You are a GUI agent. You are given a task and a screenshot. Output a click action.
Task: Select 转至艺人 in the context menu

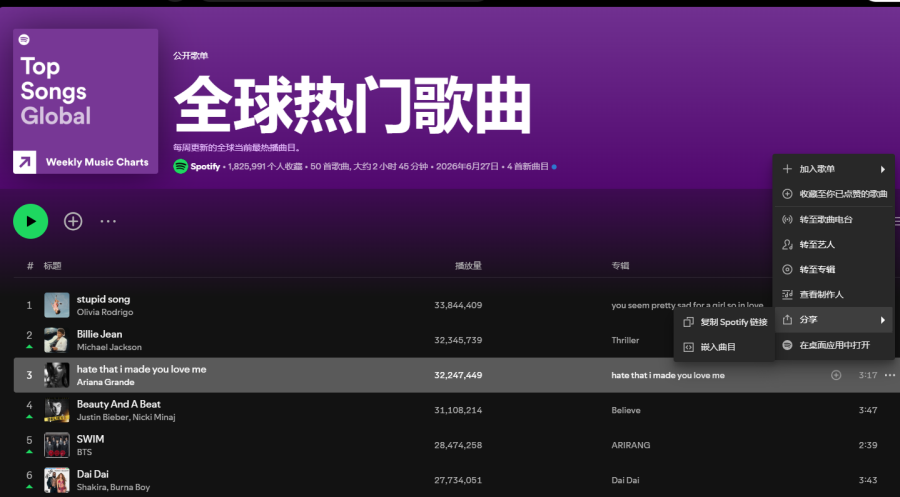tap(833, 244)
